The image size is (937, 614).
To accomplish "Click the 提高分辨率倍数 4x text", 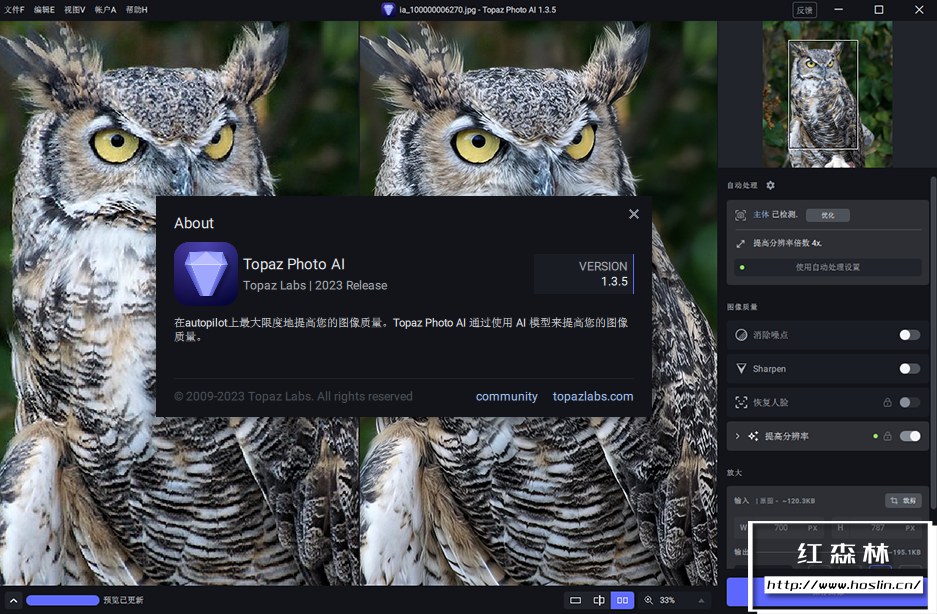I will [x=787, y=243].
